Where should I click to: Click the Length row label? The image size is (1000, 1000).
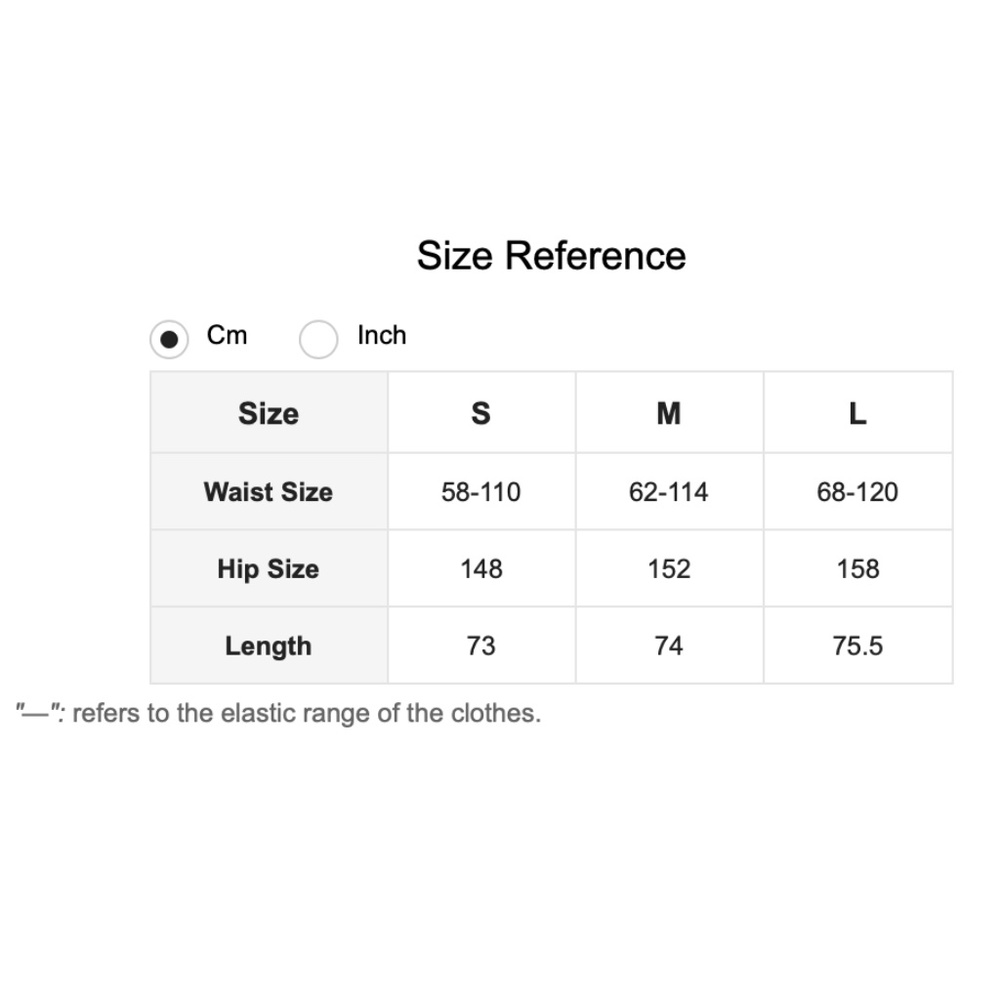pyautogui.click(x=268, y=646)
